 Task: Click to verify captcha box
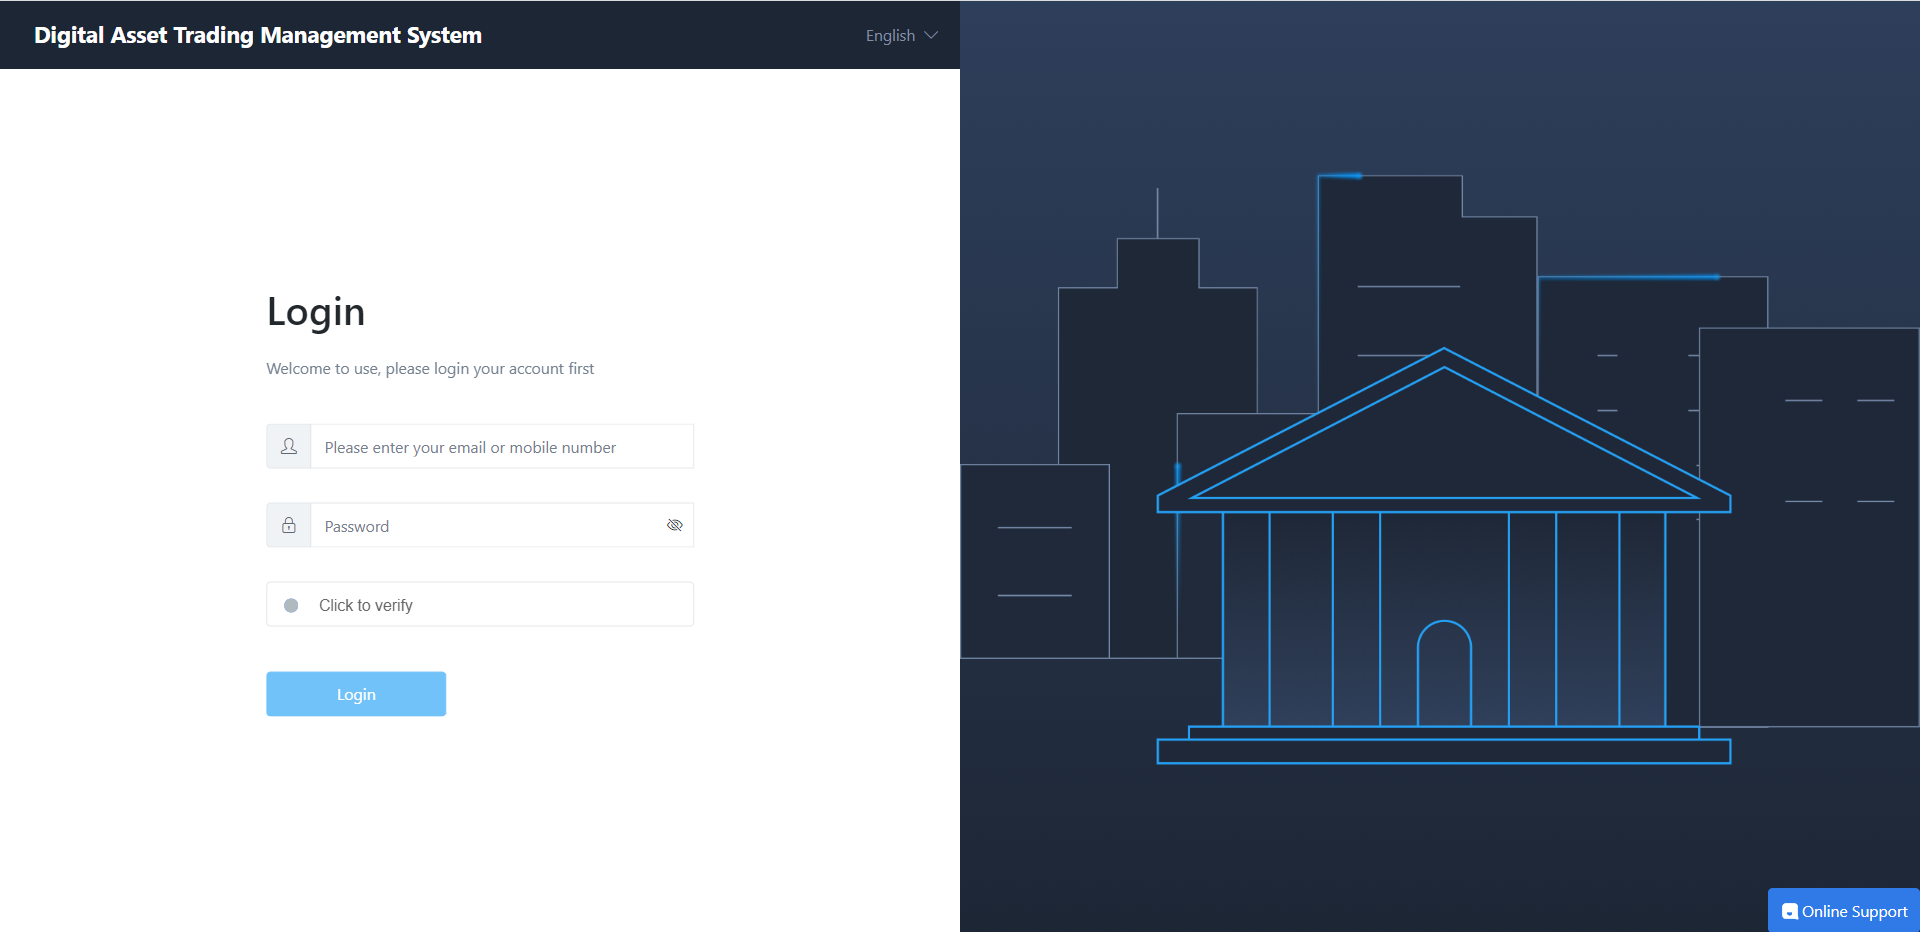coord(480,605)
